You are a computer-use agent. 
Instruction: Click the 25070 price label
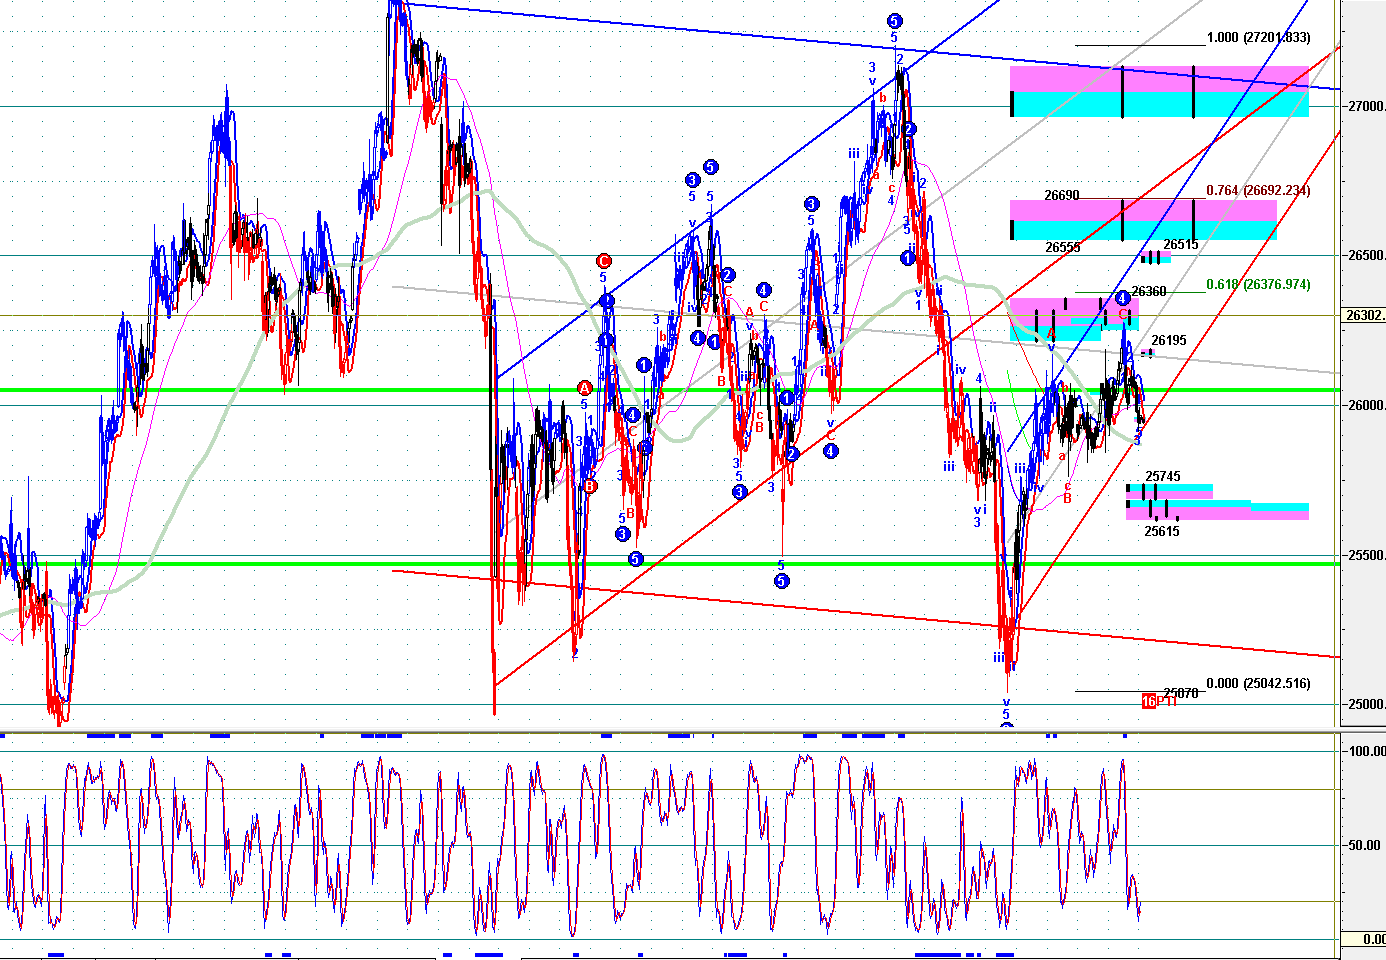(x=1181, y=693)
